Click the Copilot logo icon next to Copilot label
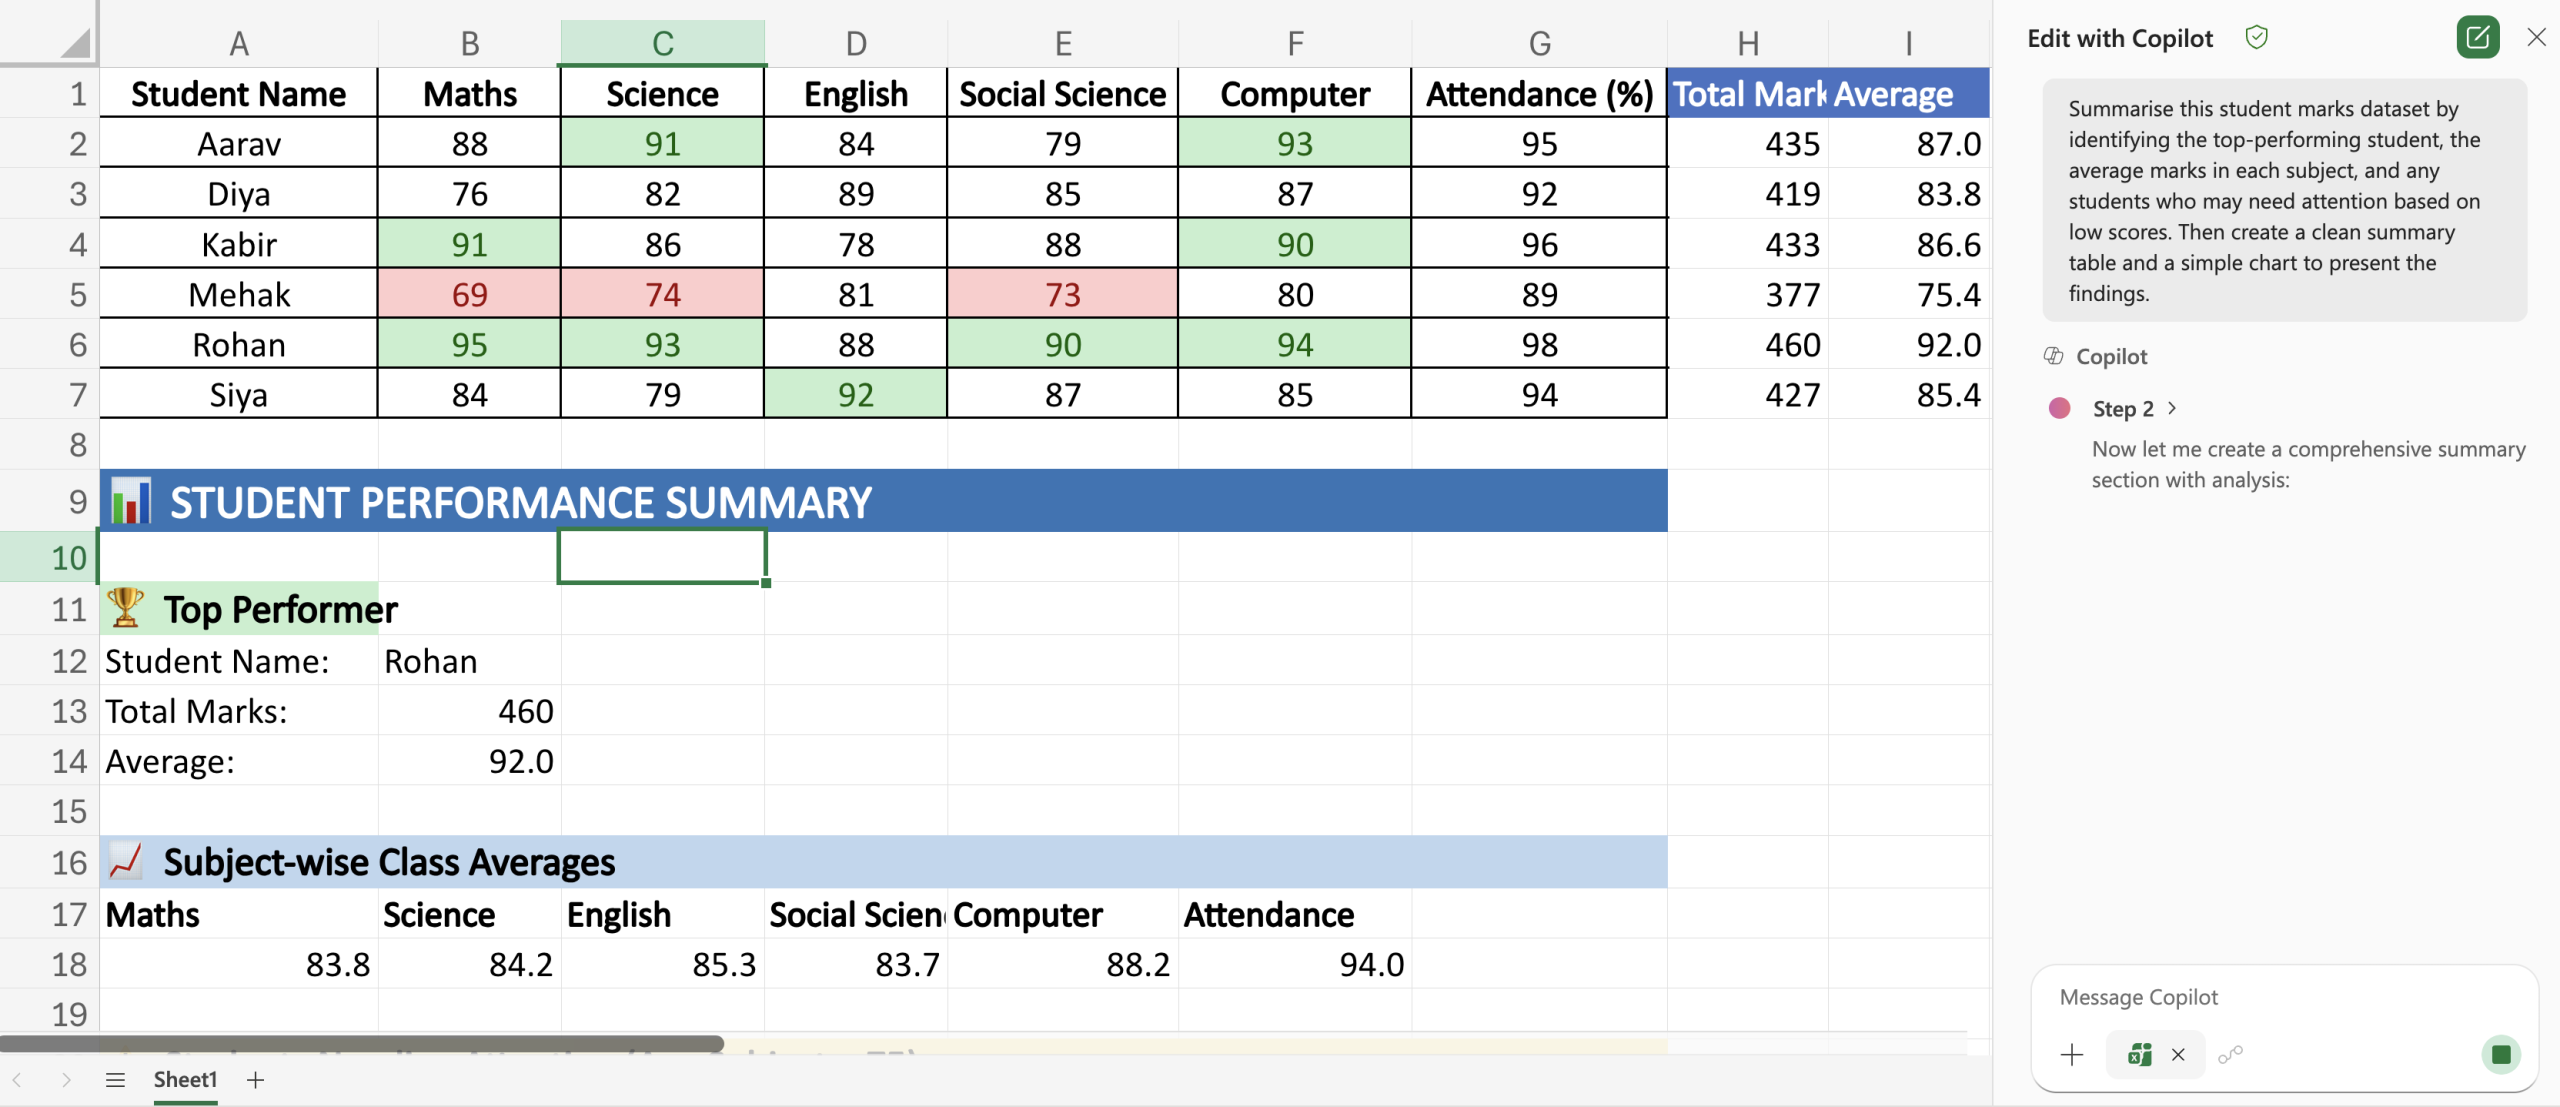Screen dimensions: 2560x1107 click(x=2053, y=355)
